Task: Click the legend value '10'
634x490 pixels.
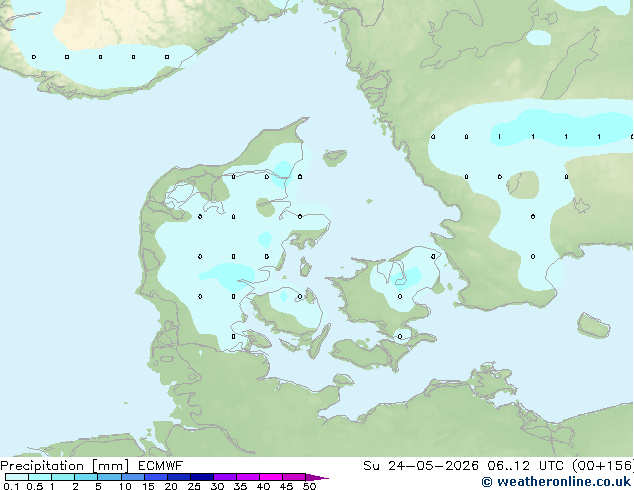Action: click(x=125, y=486)
